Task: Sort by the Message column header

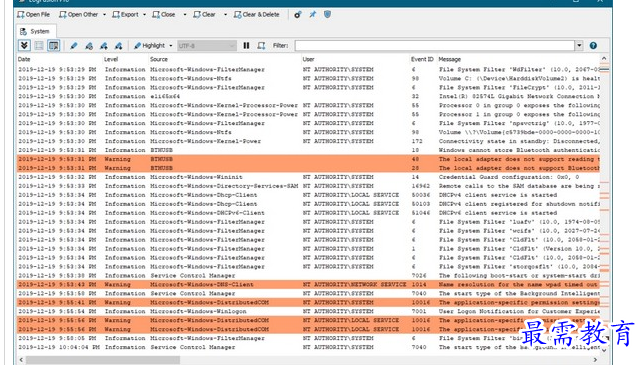Action: (449, 59)
